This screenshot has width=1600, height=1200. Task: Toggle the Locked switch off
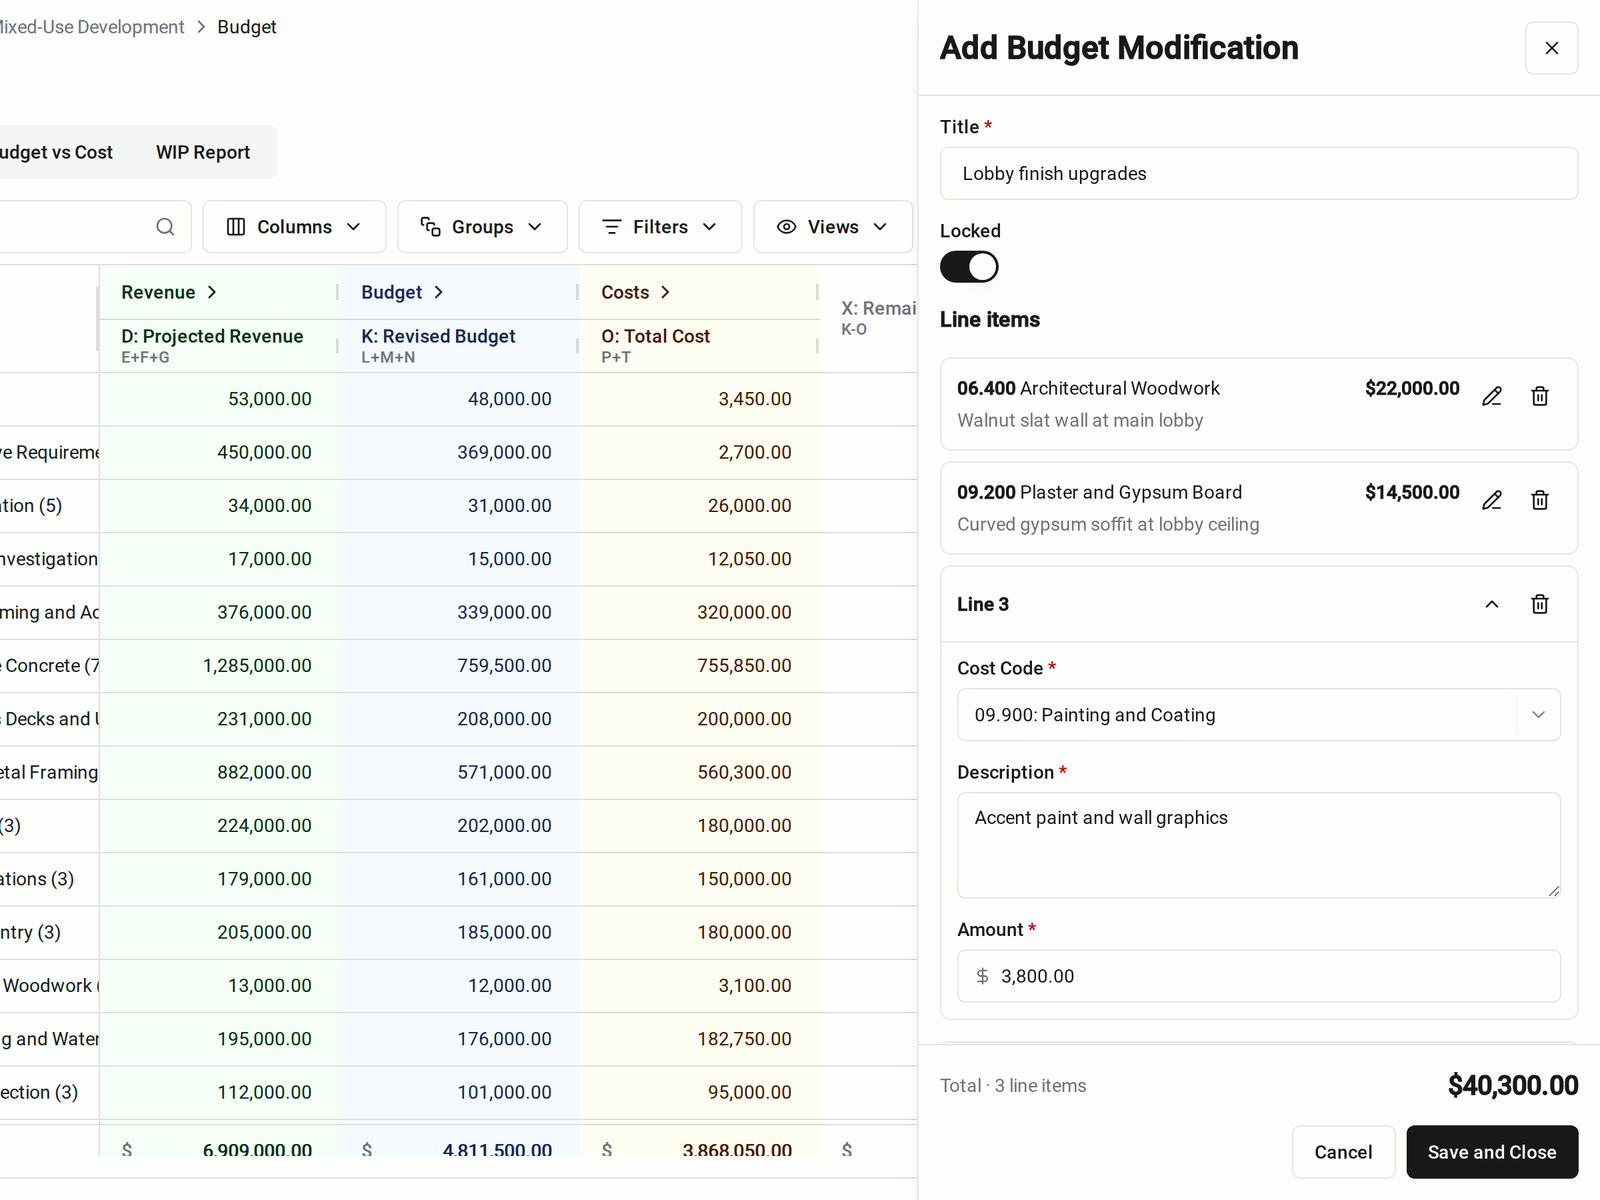coord(969,267)
